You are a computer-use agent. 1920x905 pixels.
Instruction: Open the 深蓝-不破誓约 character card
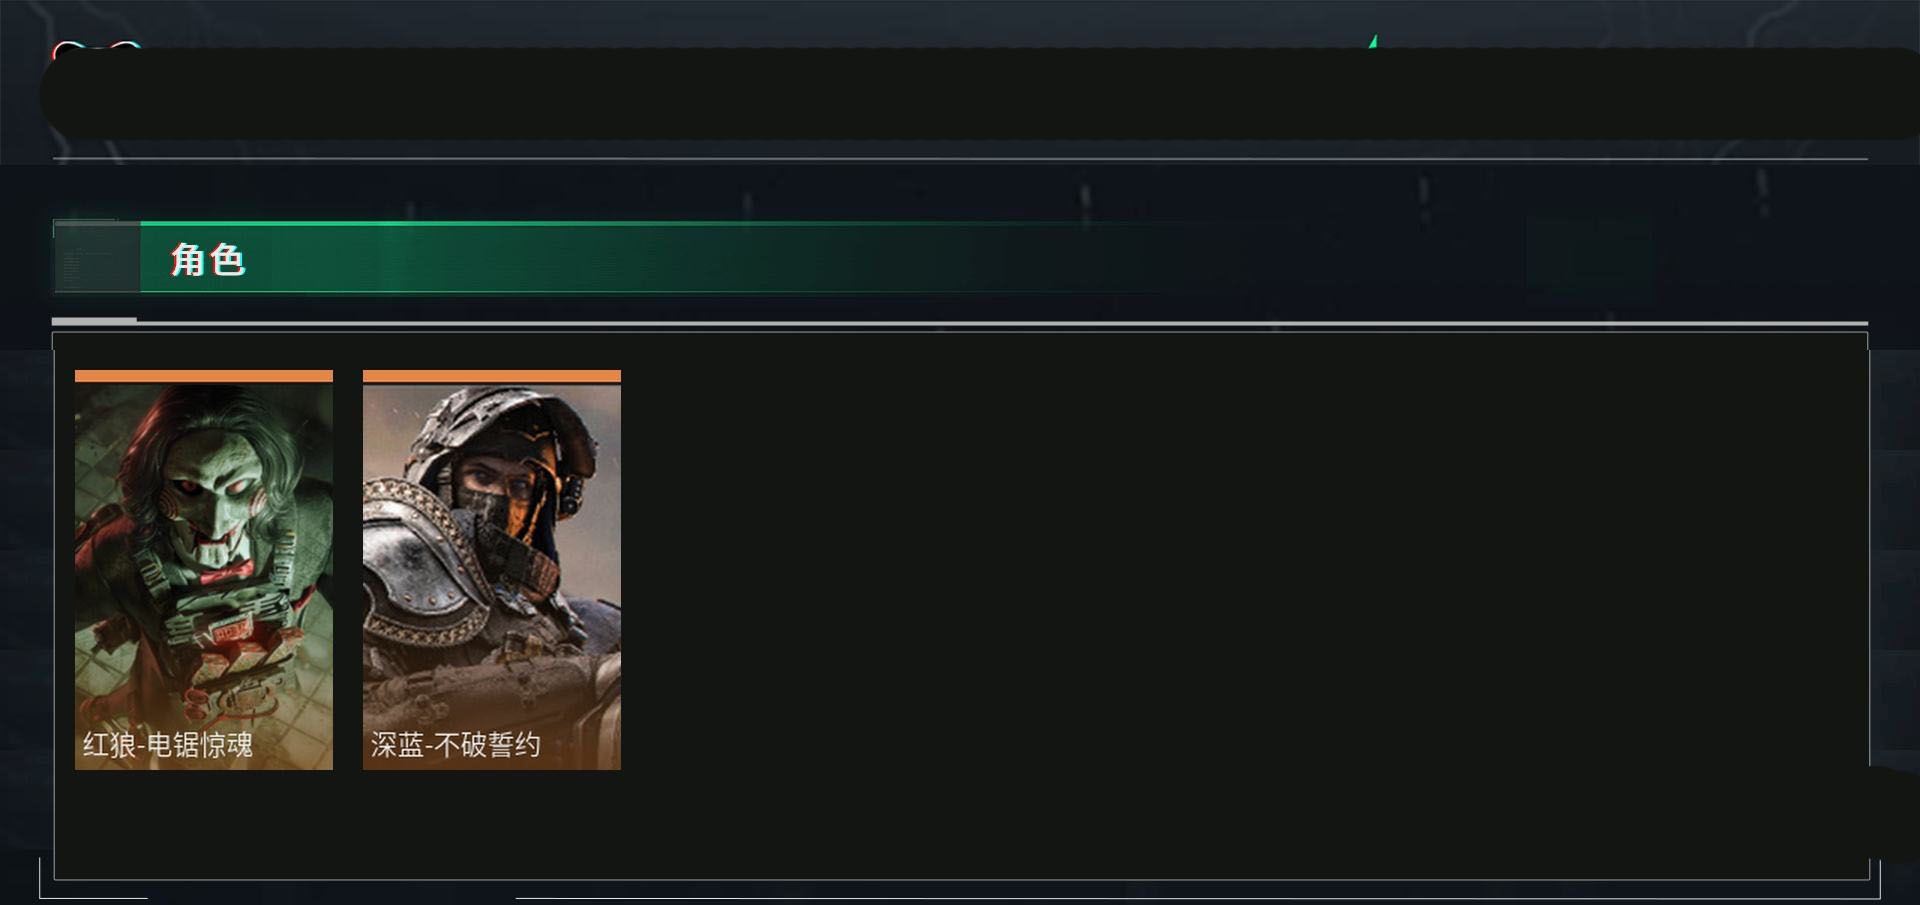[492, 570]
